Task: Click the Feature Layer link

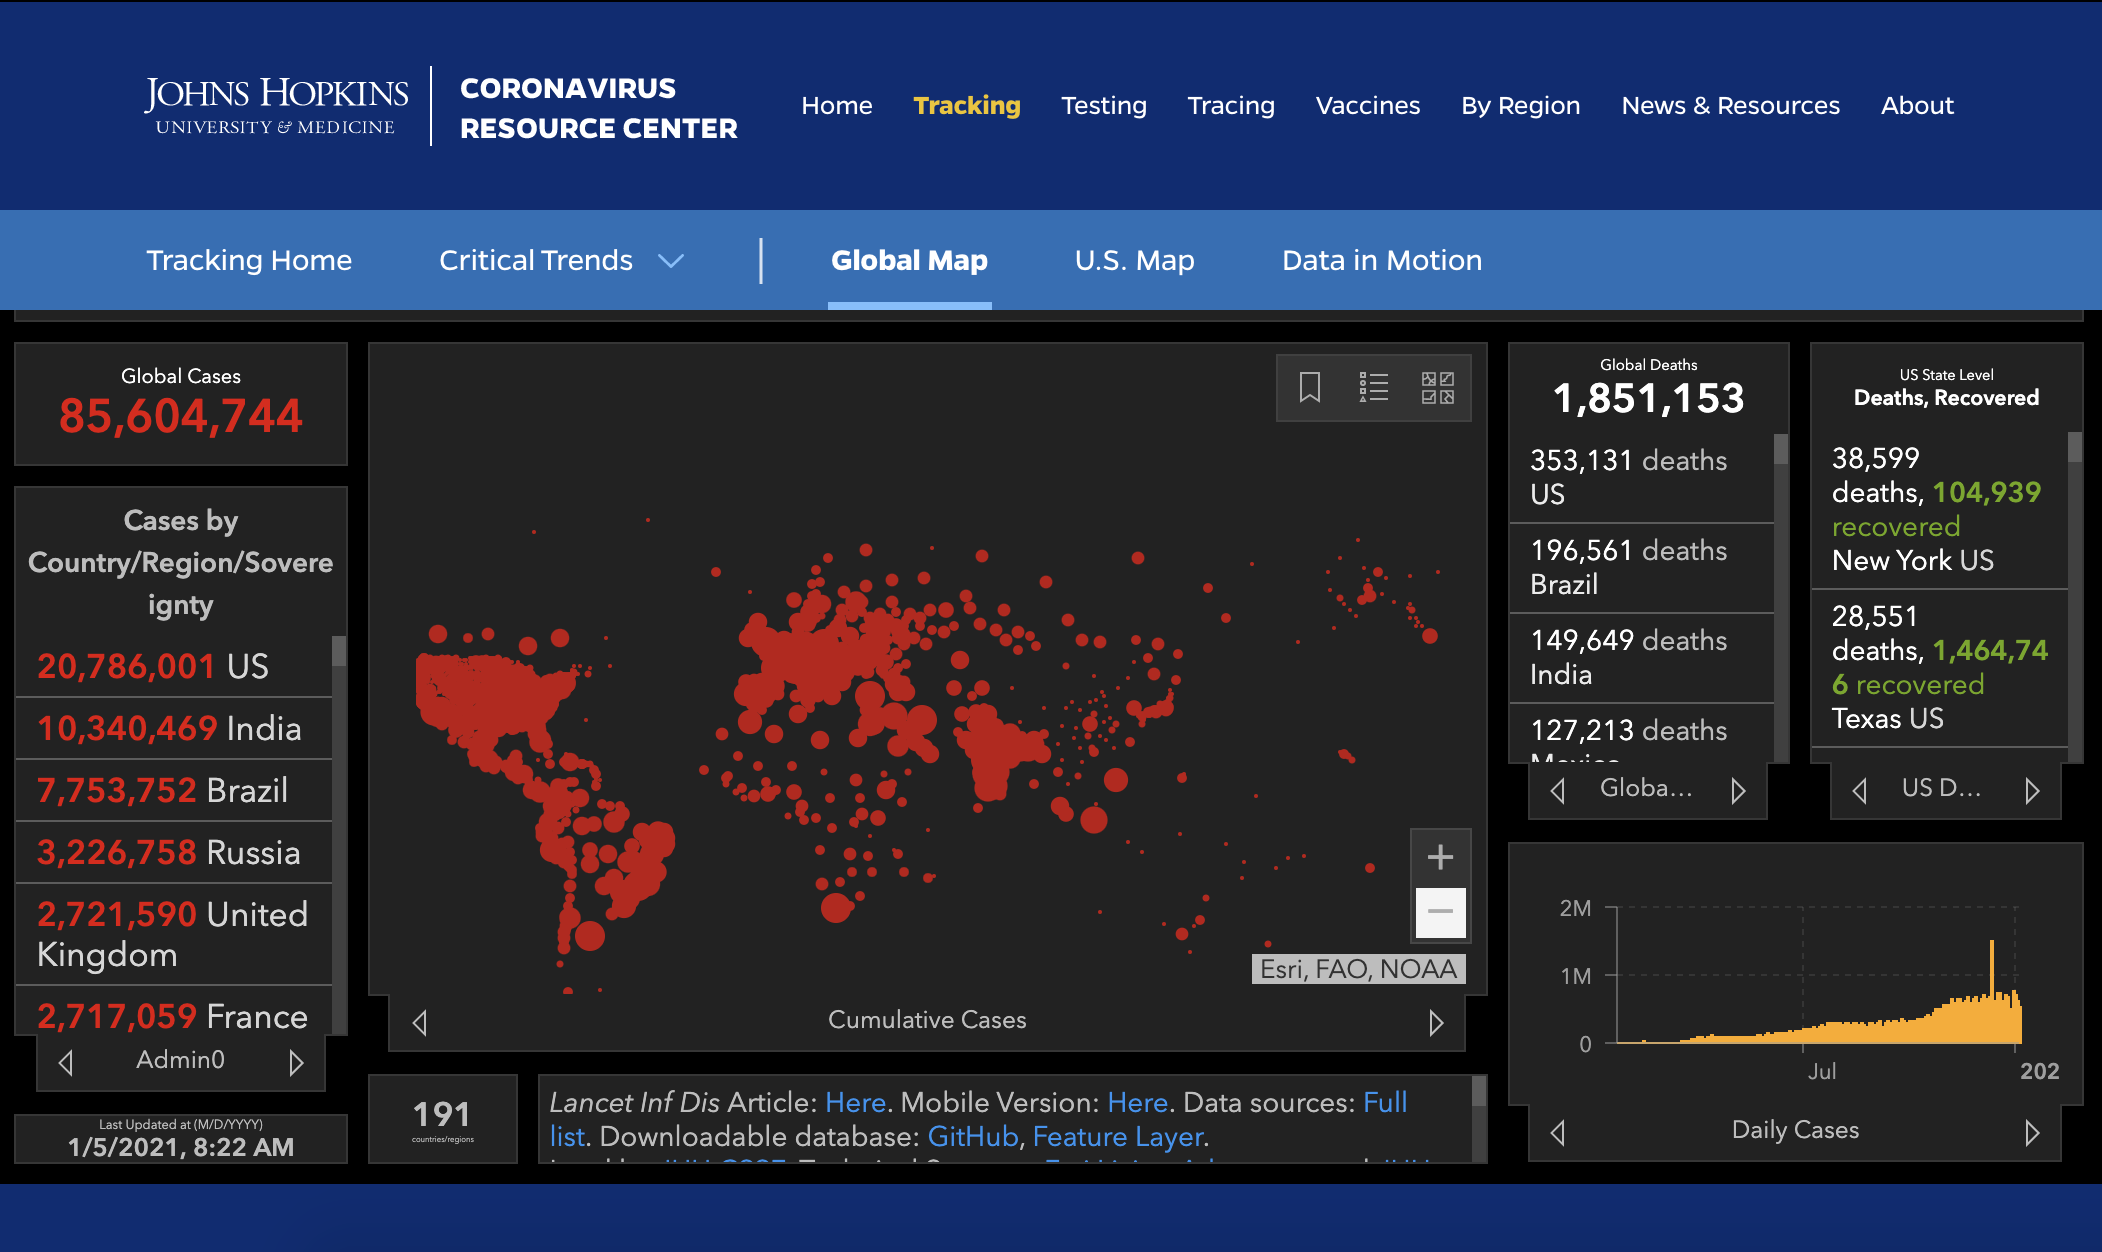Action: (x=1117, y=1137)
